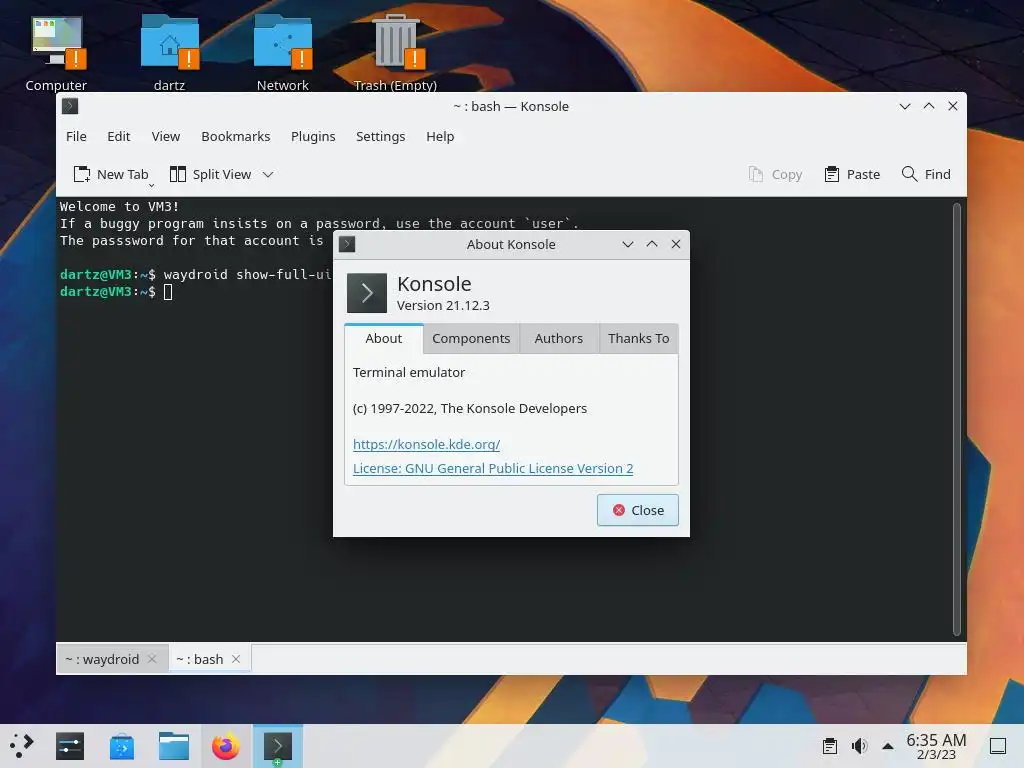Open the volume tray icon
This screenshot has height=768, width=1024.
coord(859,746)
